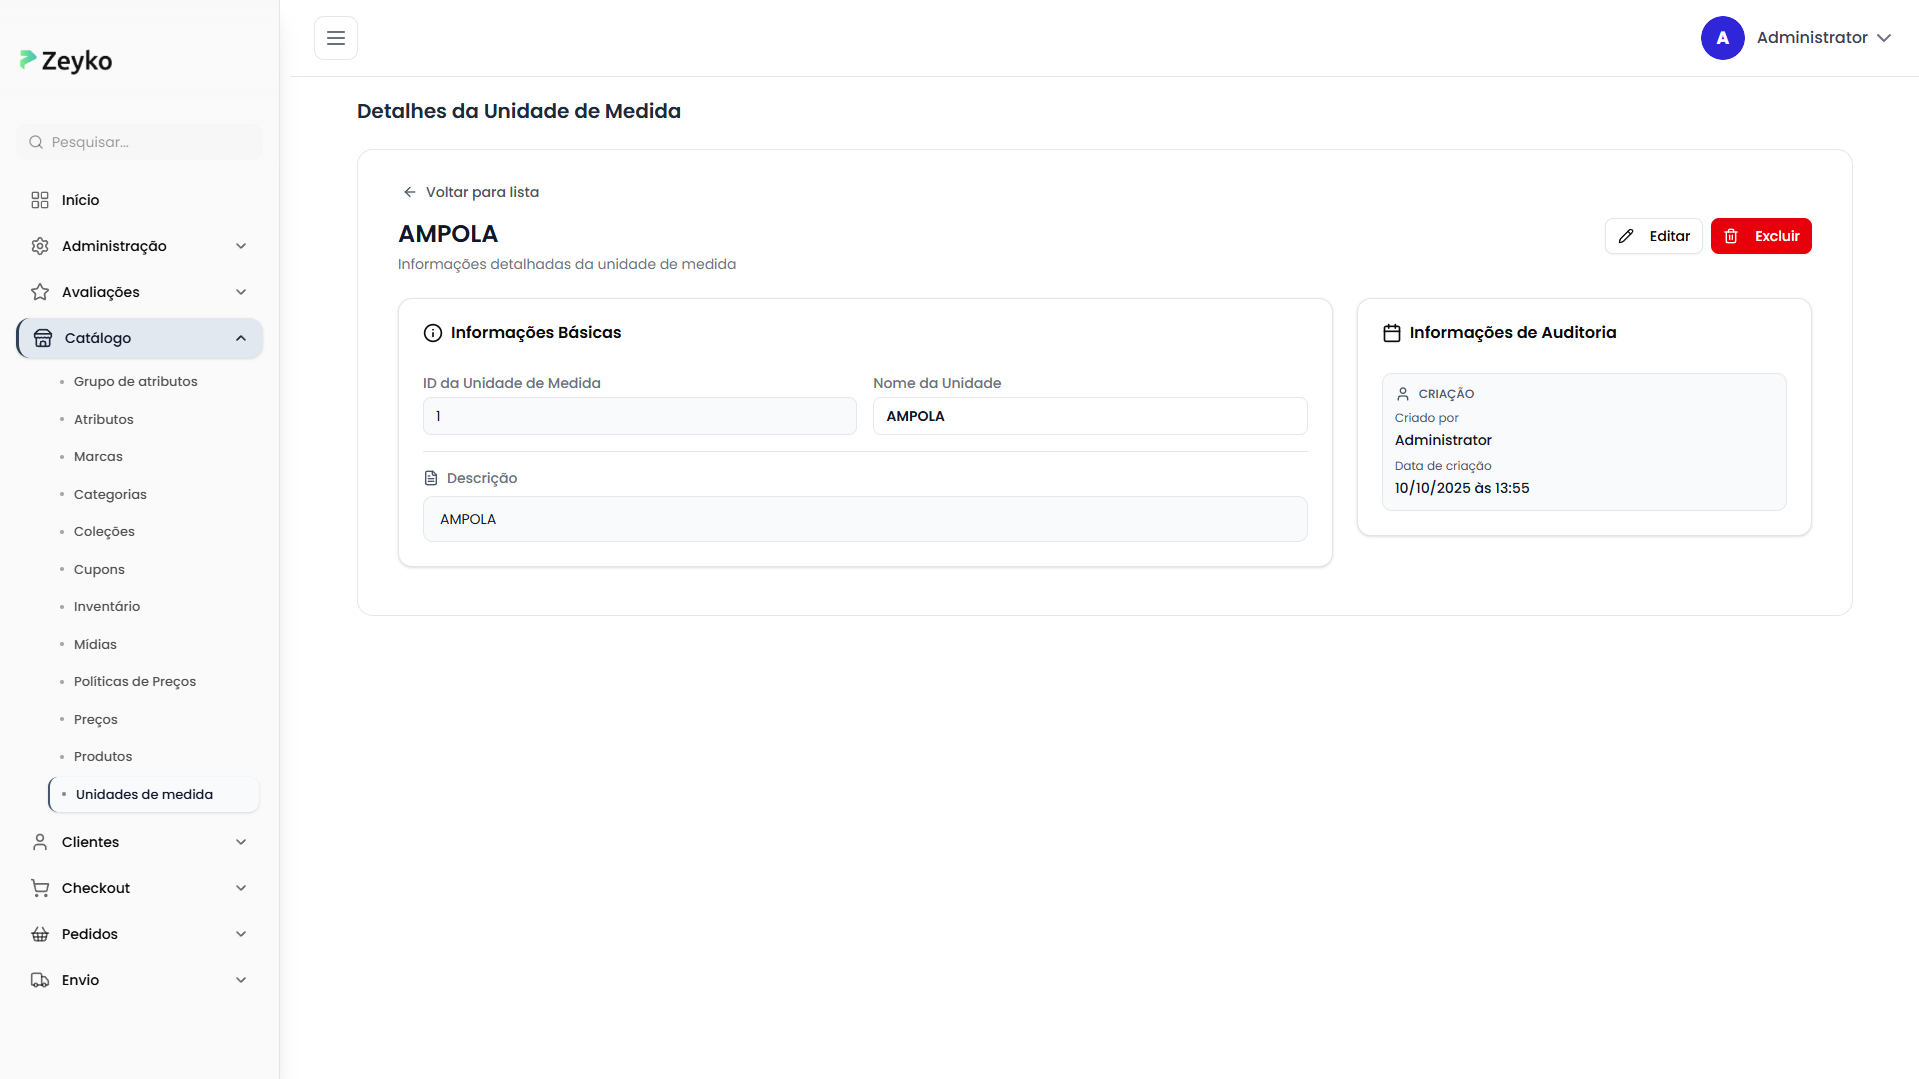Click the Início dashboard grid icon
The width and height of the screenshot is (1919, 1079).
coord(40,200)
